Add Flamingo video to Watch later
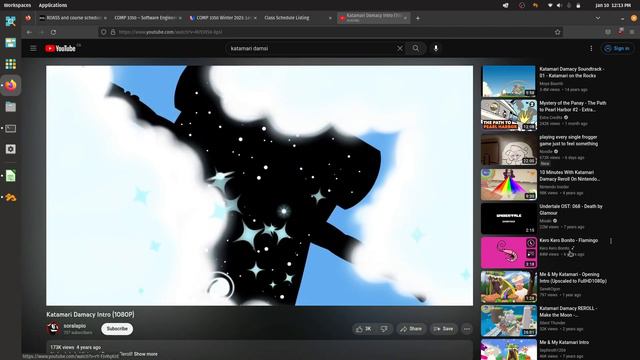The image size is (640, 360). point(531,243)
